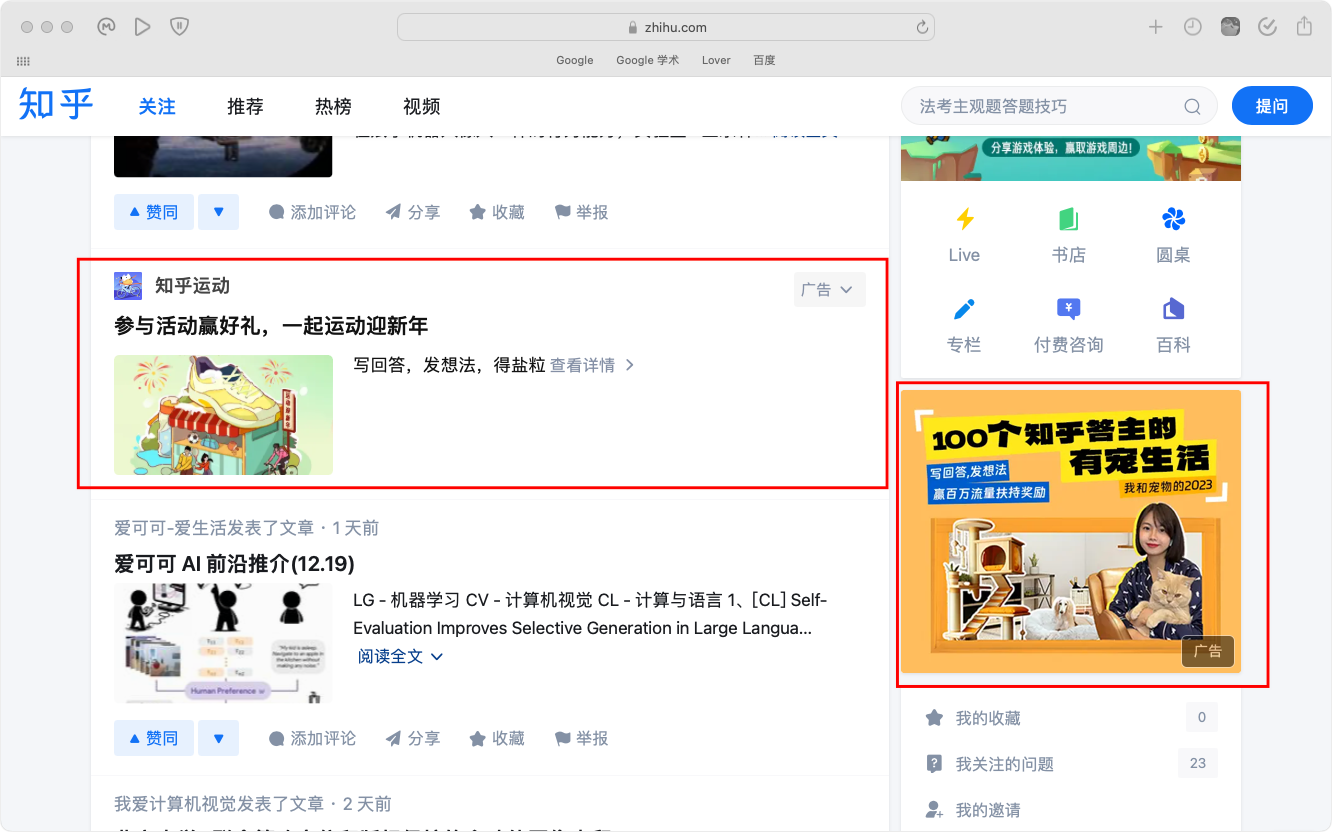The image size is (1332, 832).
Task: Open the 付费咨询 consultation icon
Action: click(1068, 309)
